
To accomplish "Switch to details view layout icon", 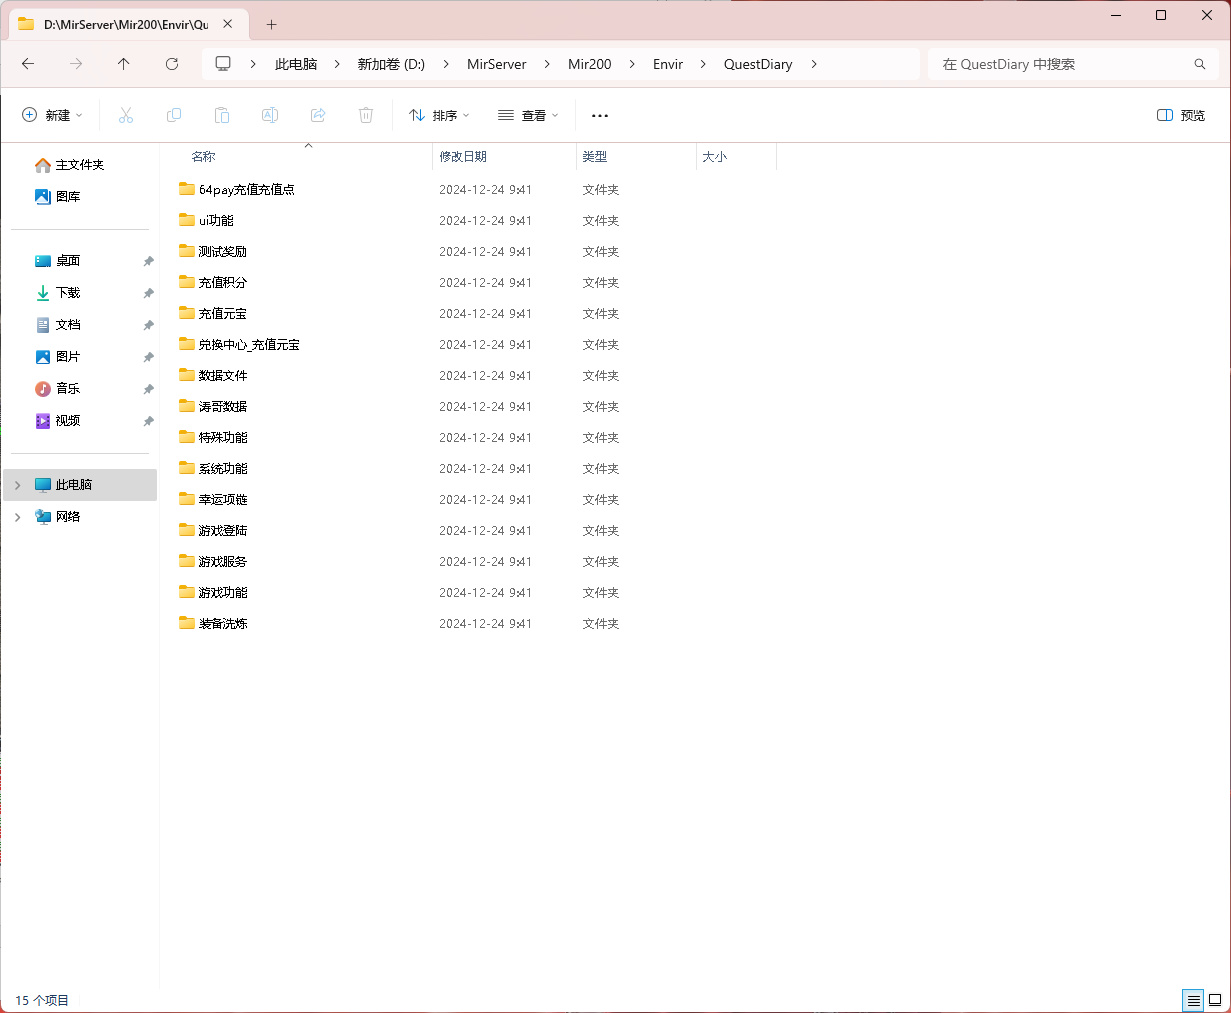I will [1193, 1000].
